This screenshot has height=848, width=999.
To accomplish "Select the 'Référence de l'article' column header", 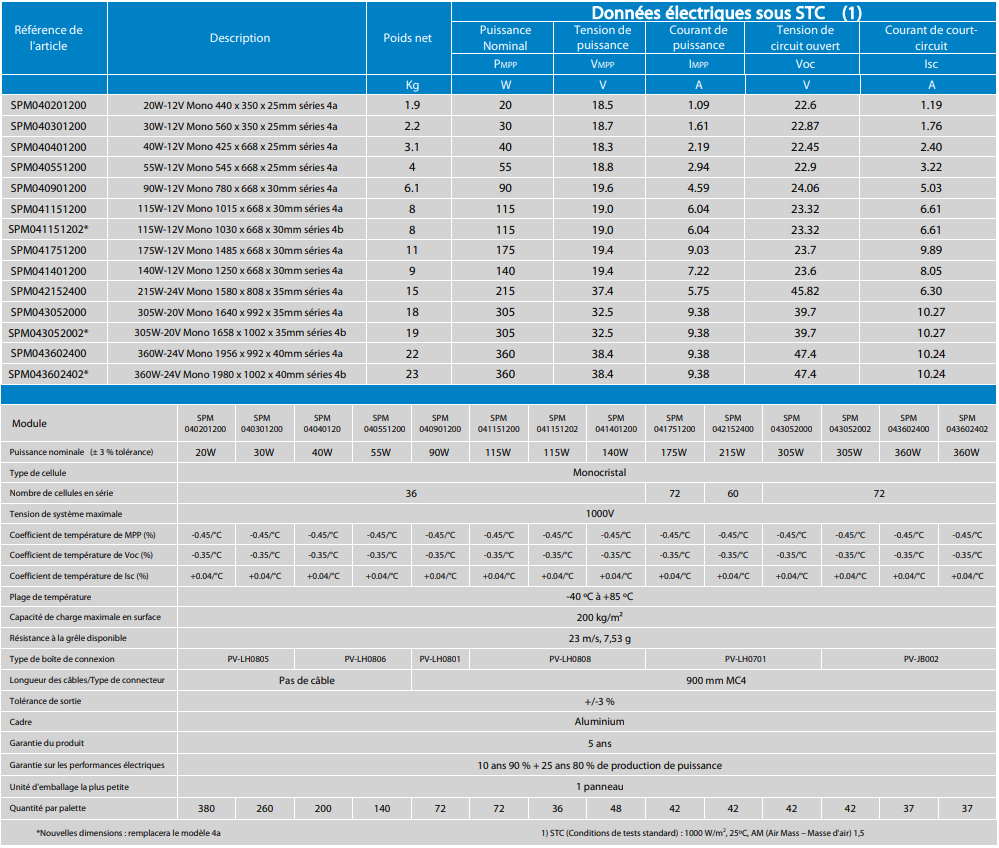I will tap(48, 38).
